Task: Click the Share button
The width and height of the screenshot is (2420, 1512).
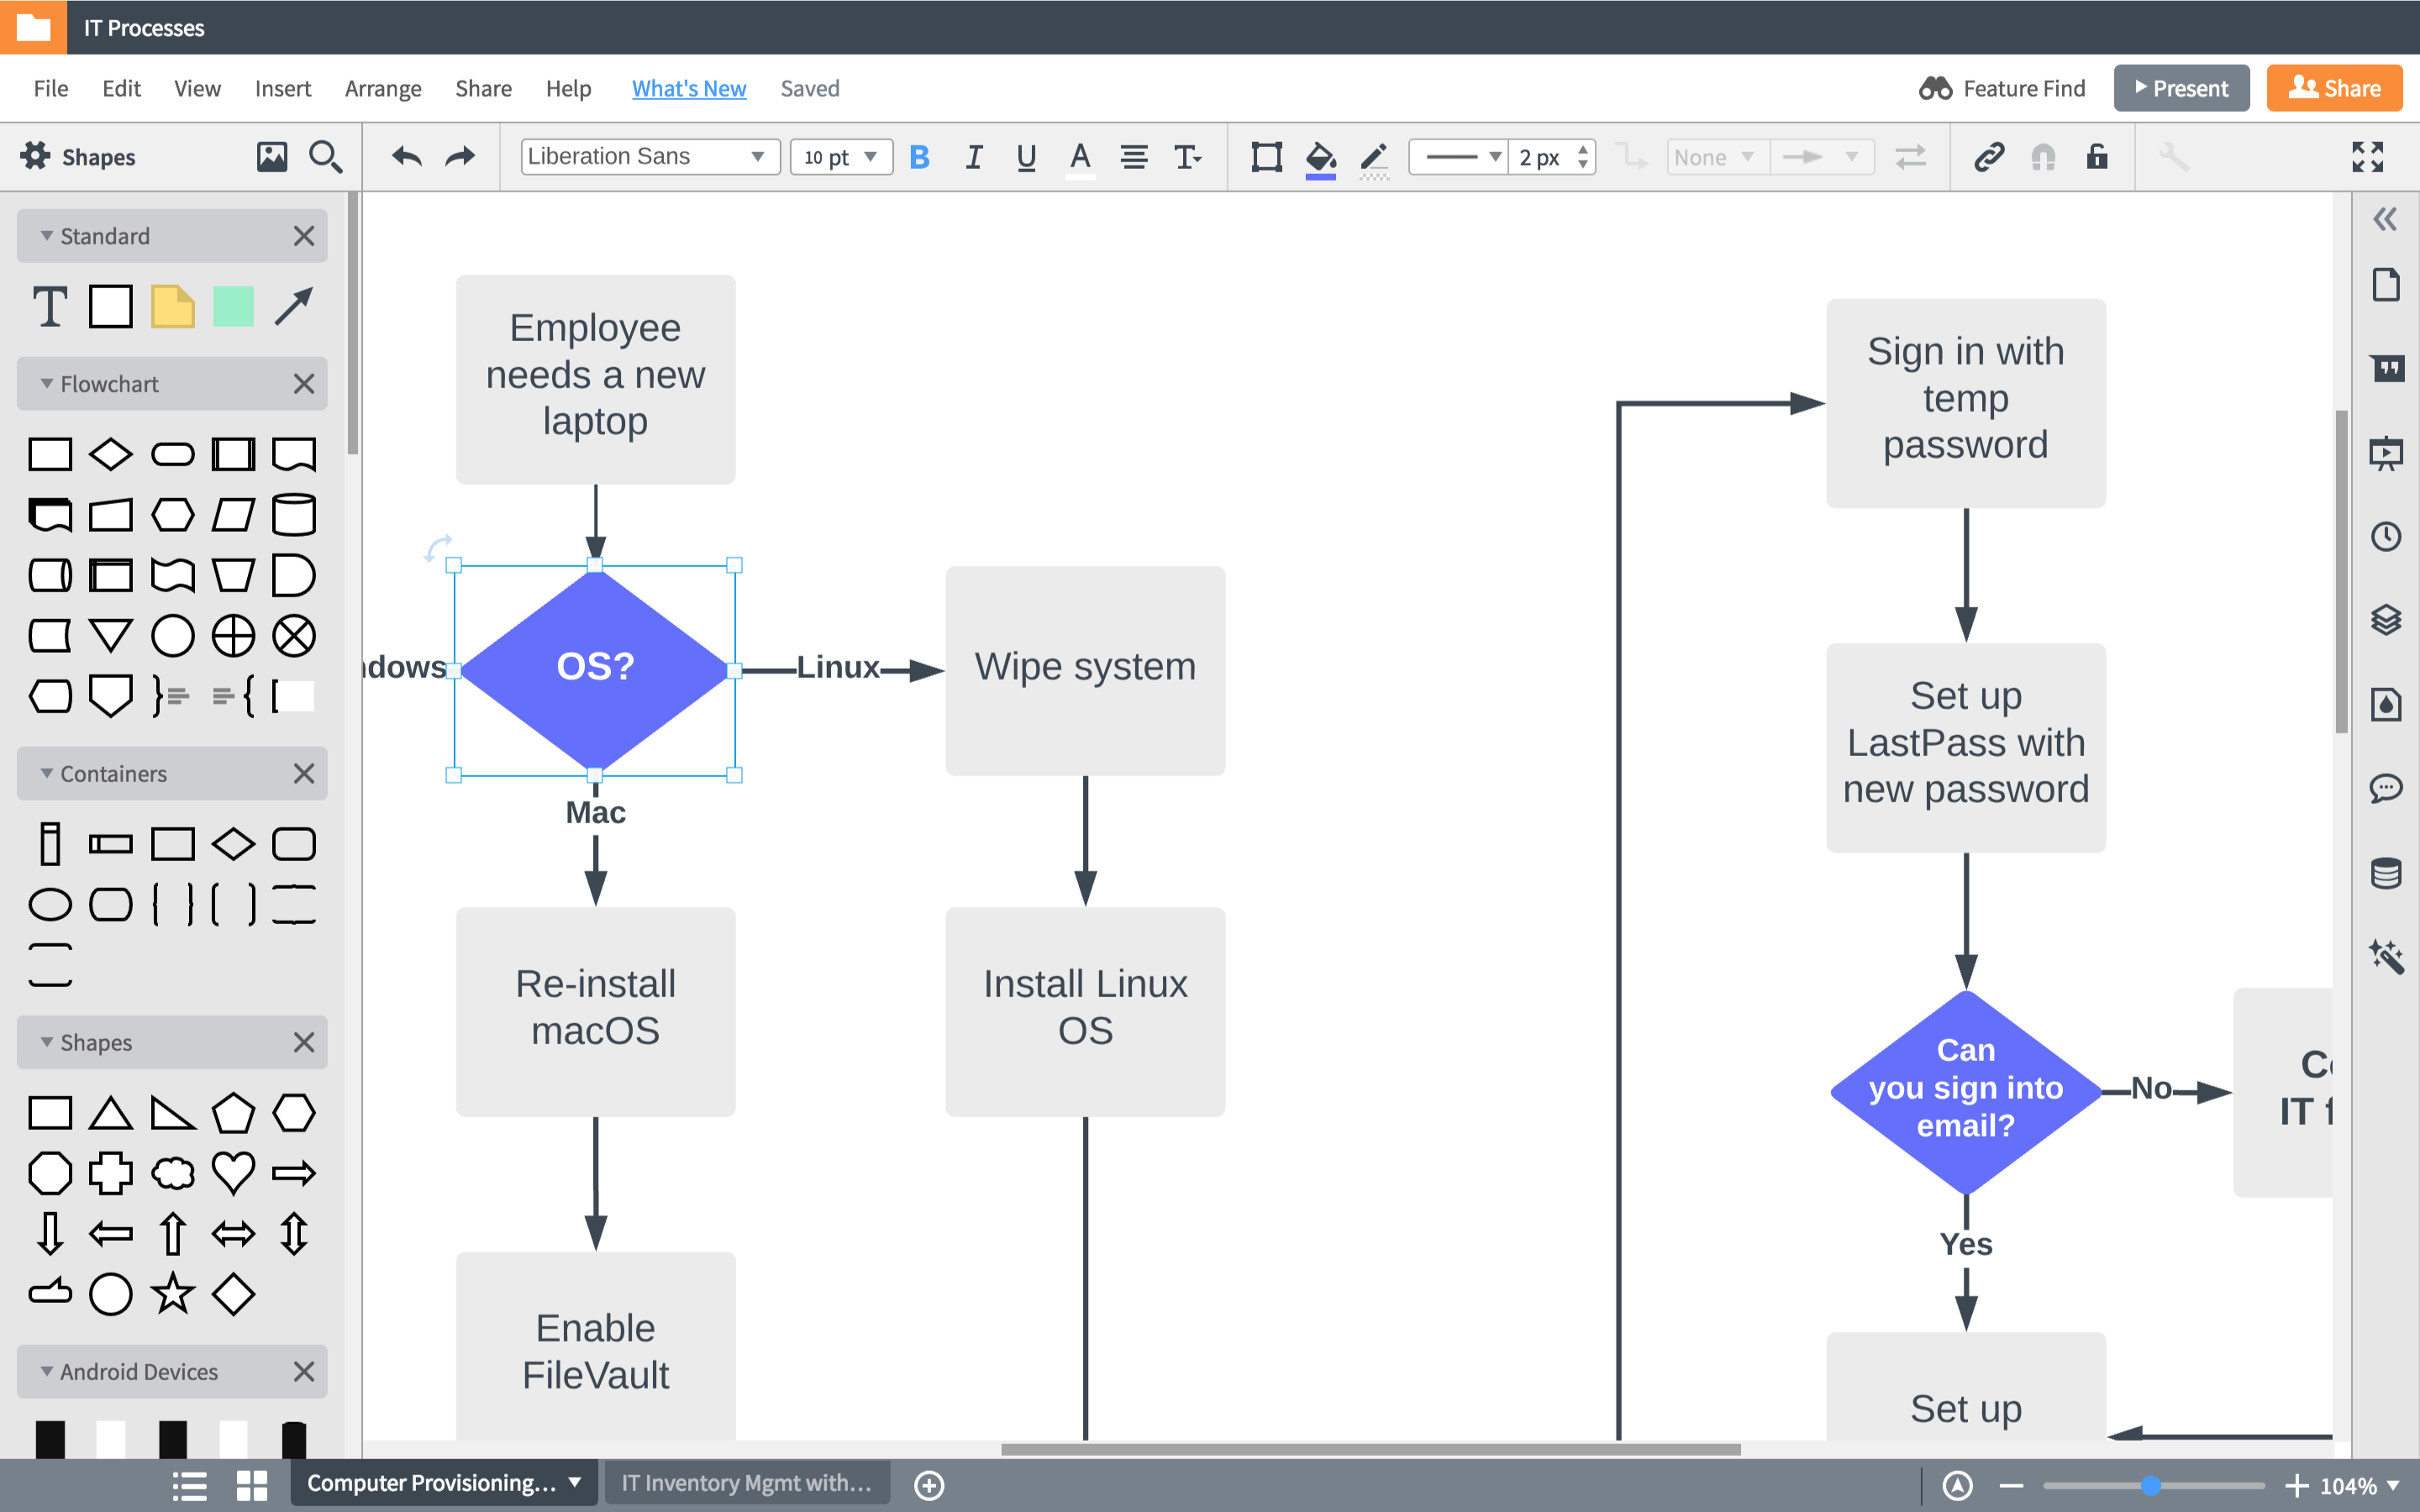Action: tap(2334, 88)
